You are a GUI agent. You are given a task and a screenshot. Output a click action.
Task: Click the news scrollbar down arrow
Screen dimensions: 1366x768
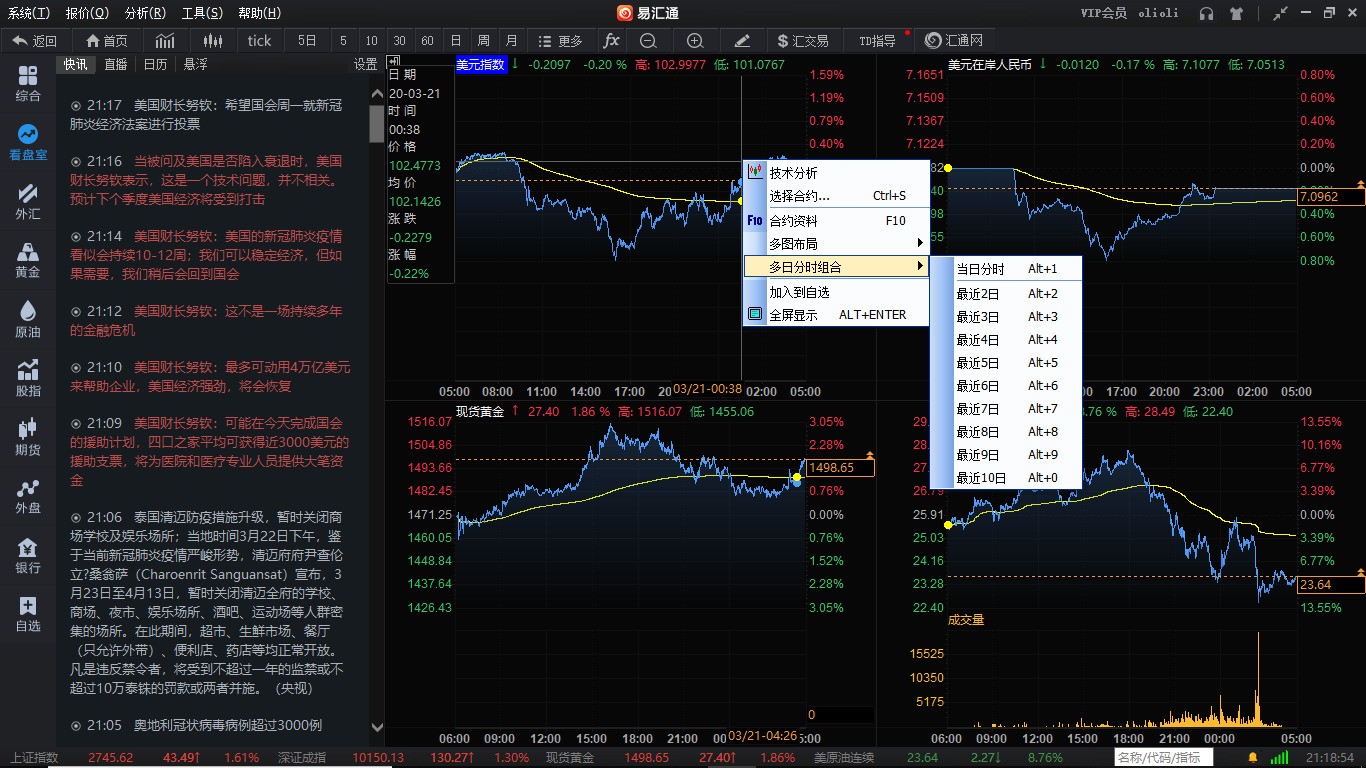coord(377,728)
